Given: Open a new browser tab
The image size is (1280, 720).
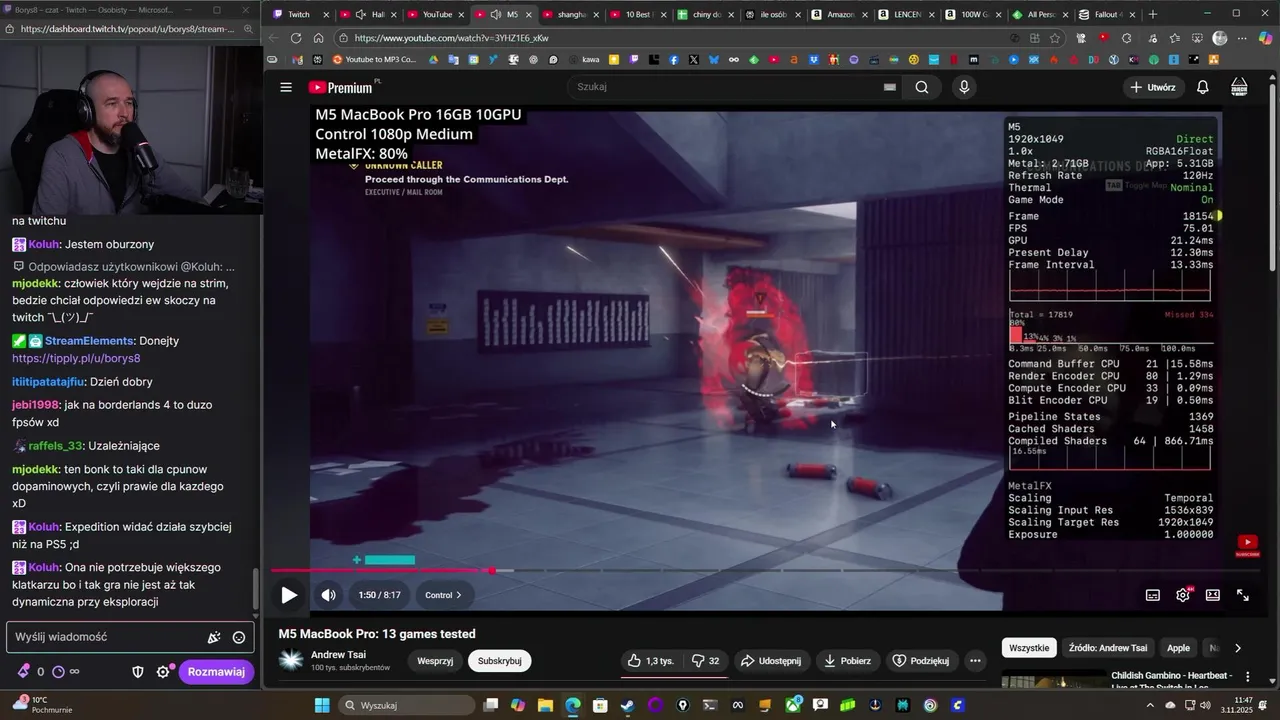Looking at the screenshot, I should (x=1153, y=14).
